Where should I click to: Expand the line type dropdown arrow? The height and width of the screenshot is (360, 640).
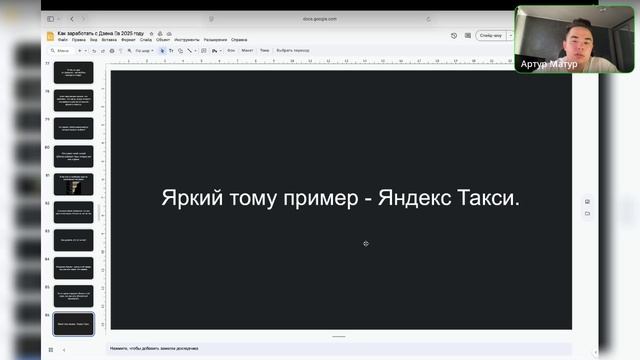196,51
